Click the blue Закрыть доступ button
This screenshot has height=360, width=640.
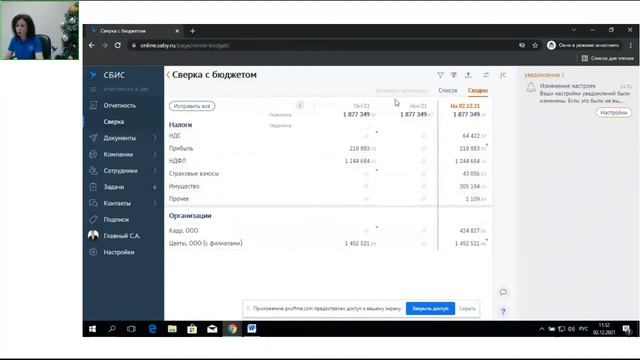point(430,309)
